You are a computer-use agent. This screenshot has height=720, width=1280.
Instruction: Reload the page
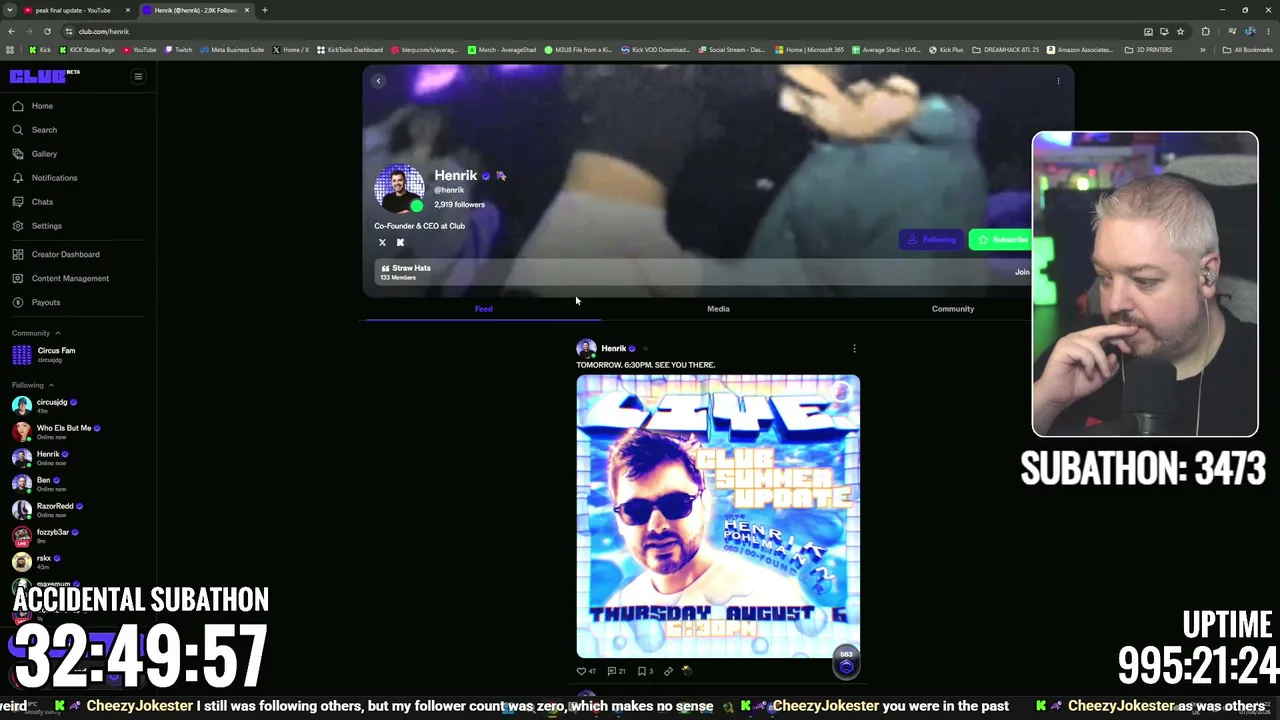48,31
